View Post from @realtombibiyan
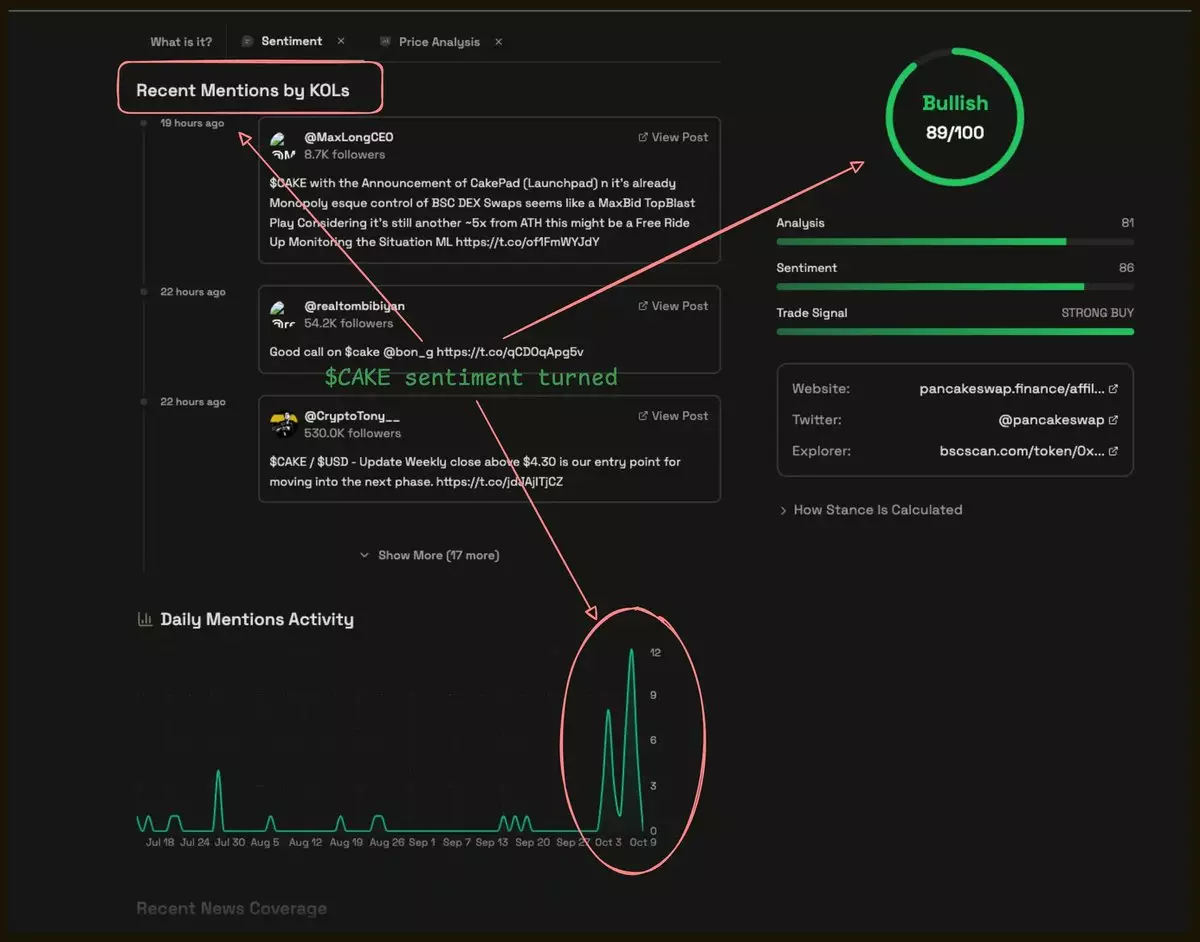1200x942 pixels. 673,306
